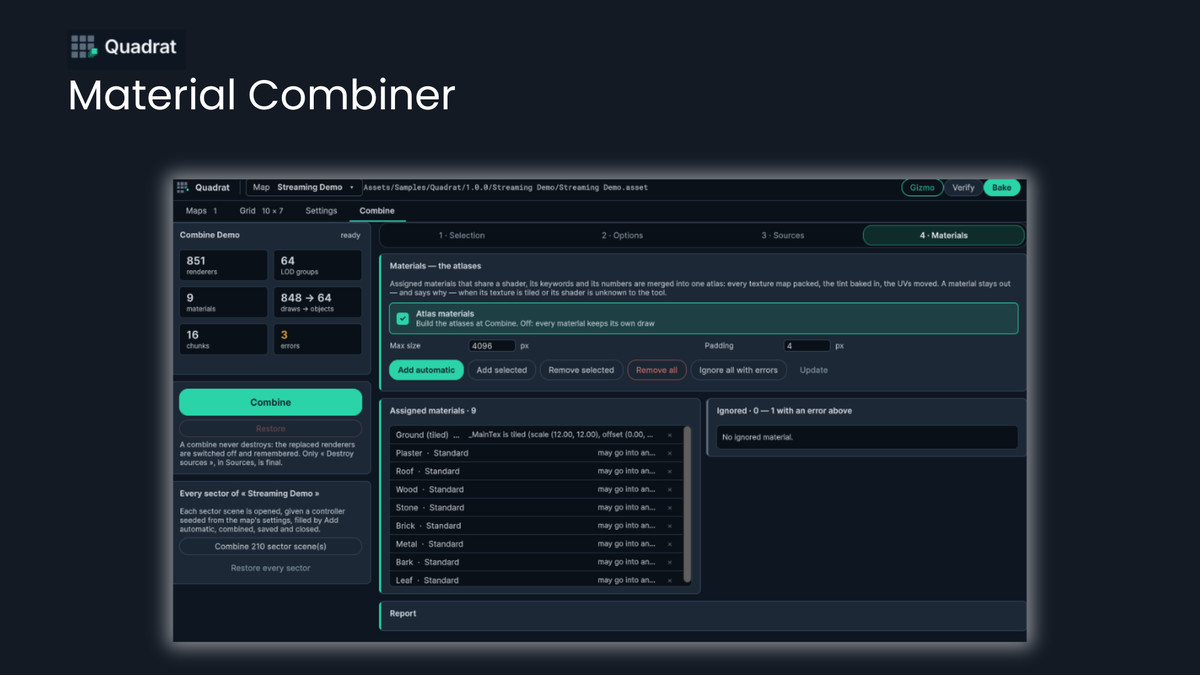Select the Combine tab
This screenshot has width=1200, height=675.
coord(377,211)
